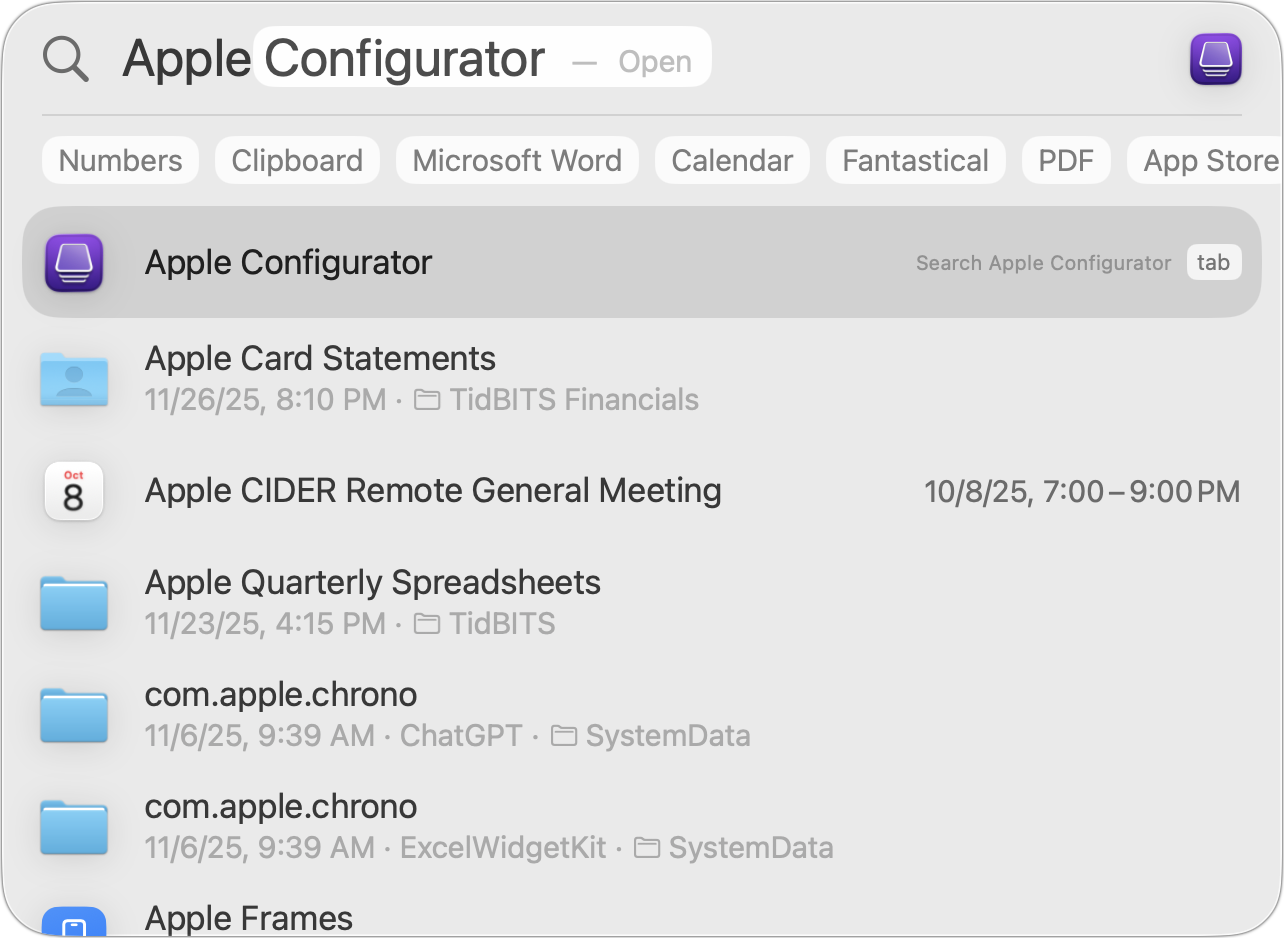This screenshot has width=1284, height=938.
Task: Filter results by Microsoft Word
Action: click(517, 161)
